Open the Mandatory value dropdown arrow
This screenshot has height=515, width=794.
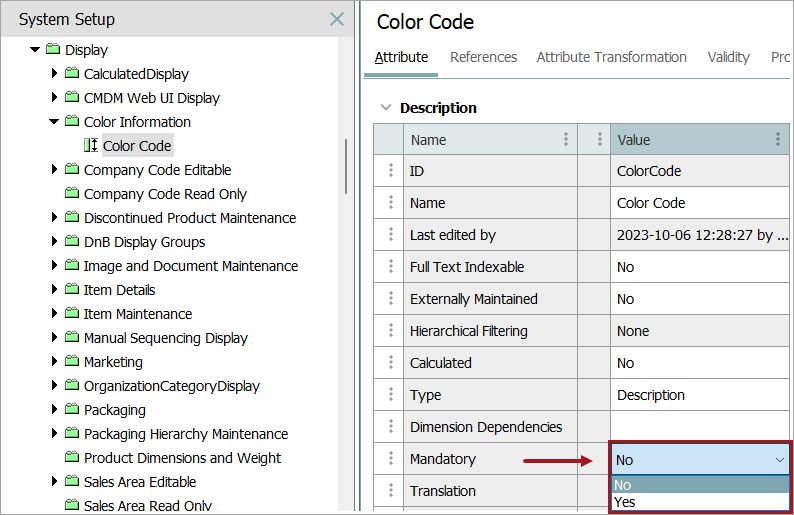point(779,460)
